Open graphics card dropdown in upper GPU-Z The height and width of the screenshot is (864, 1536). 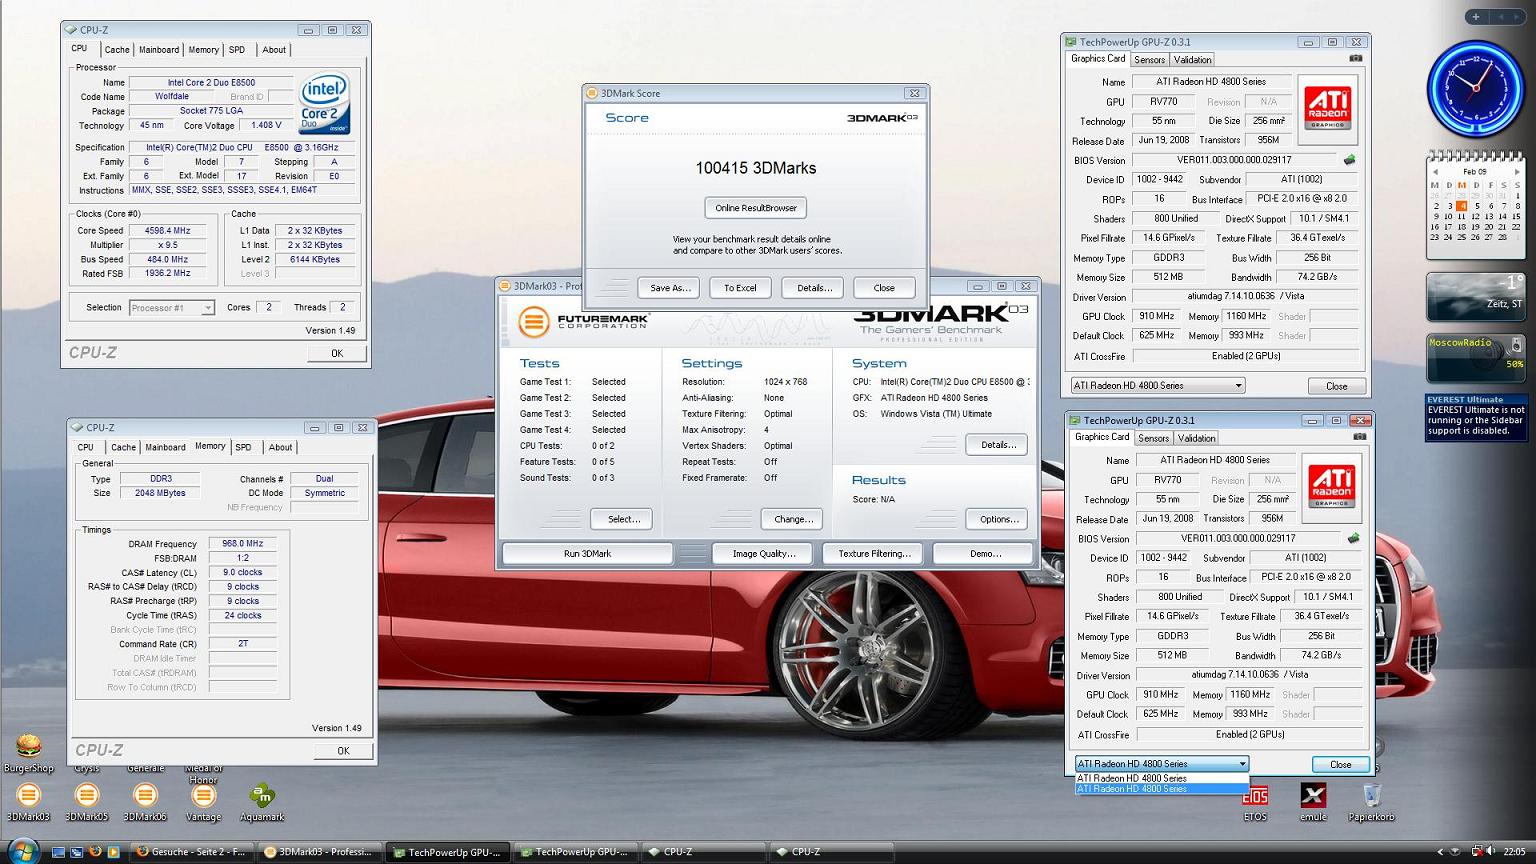click(x=1157, y=385)
